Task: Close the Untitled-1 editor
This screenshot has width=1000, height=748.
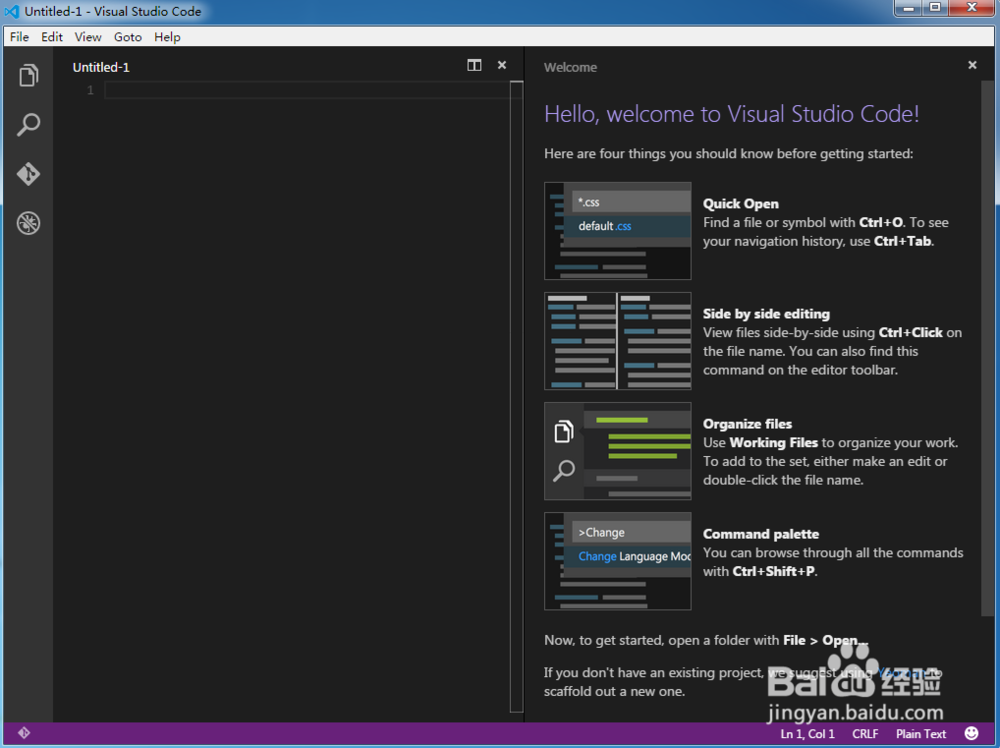Action: 502,65
